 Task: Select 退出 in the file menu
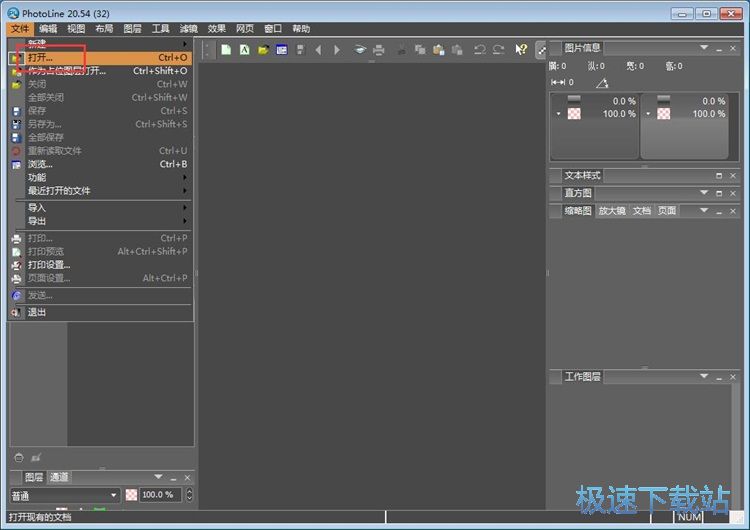37,312
